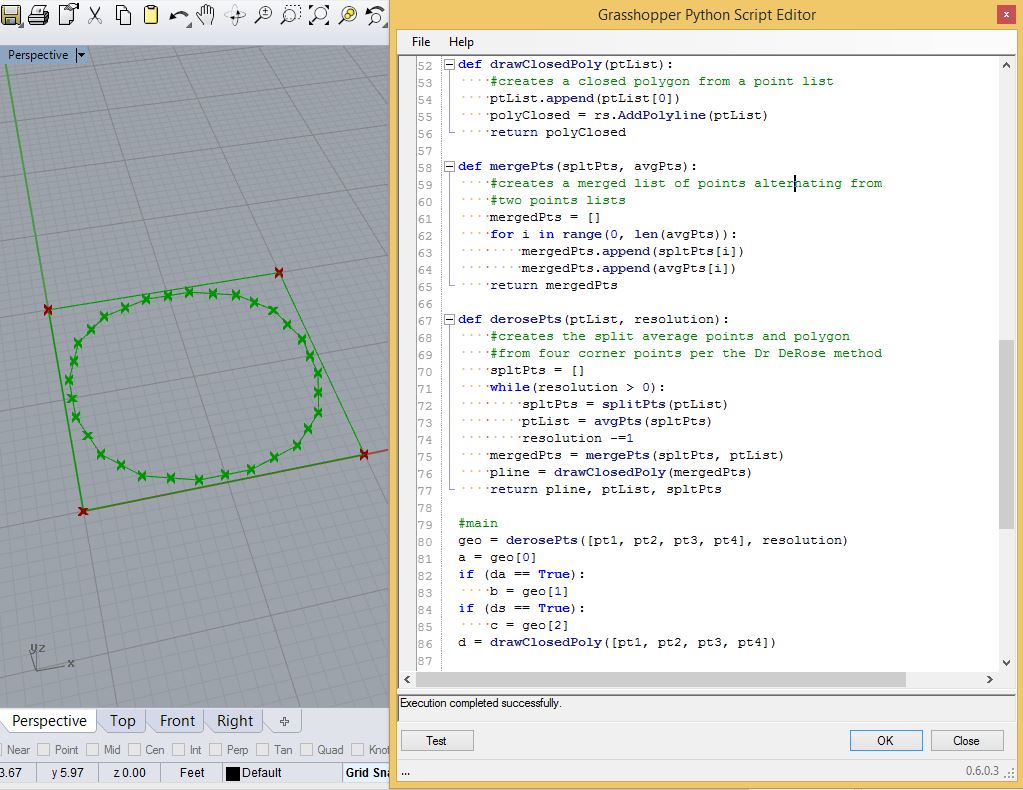The width and height of the screenshot is (1023, 790).
Task: Click the 'resolution -=1' code line
Action: tap(577, 438)
